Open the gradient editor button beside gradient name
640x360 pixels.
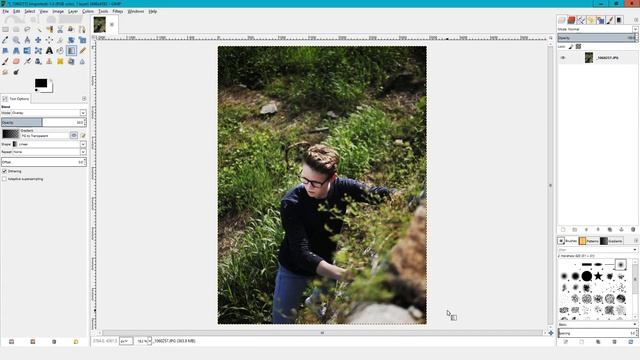tap(83, 135)
